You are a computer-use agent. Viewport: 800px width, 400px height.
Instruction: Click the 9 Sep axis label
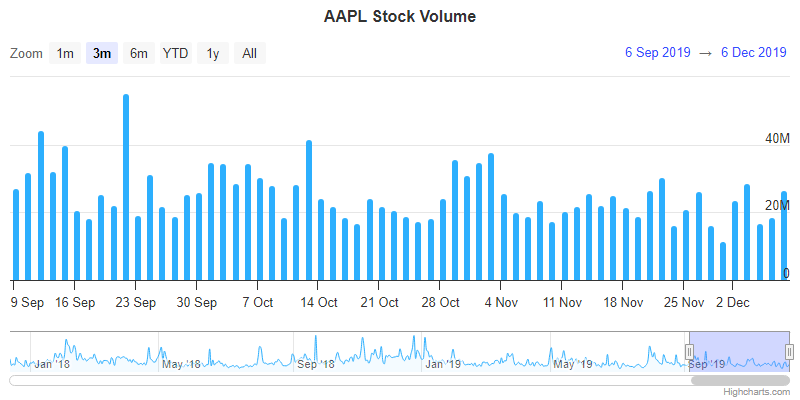(x=28, y=303)
